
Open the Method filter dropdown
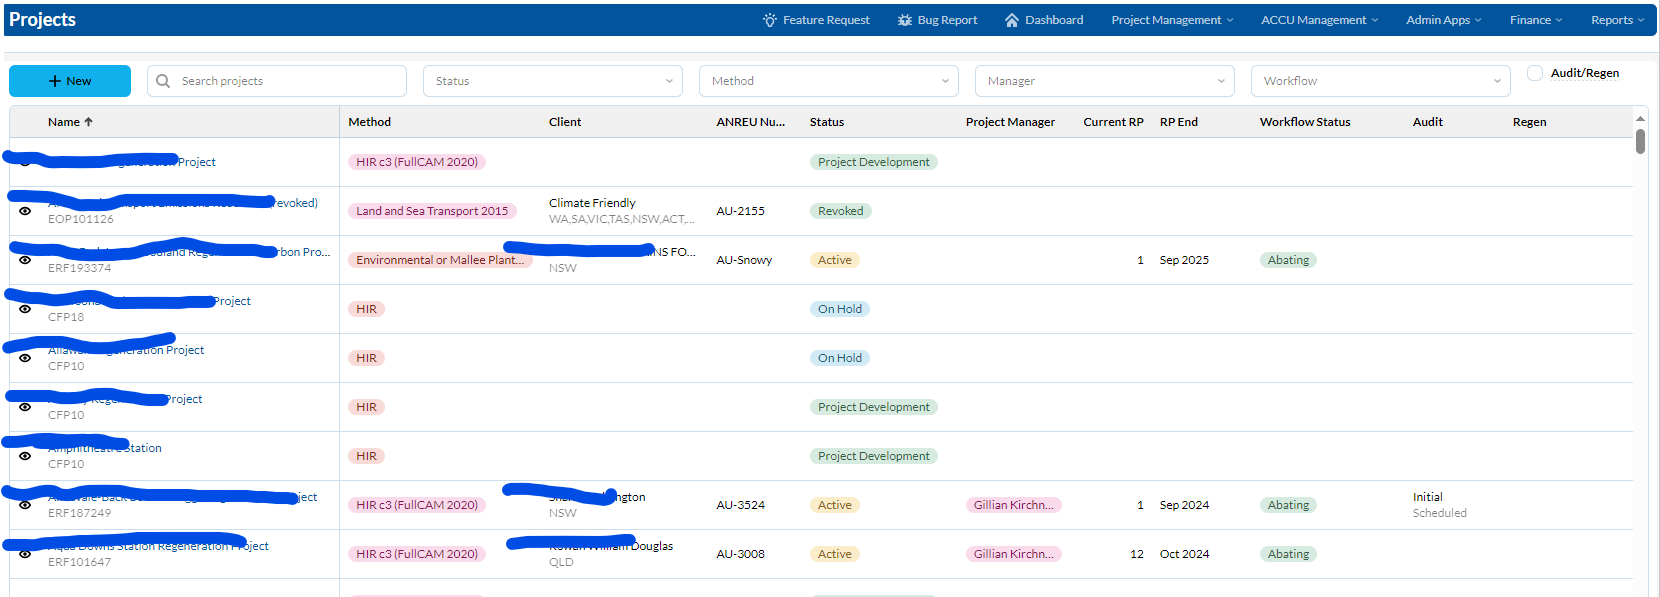pos(829,81)
